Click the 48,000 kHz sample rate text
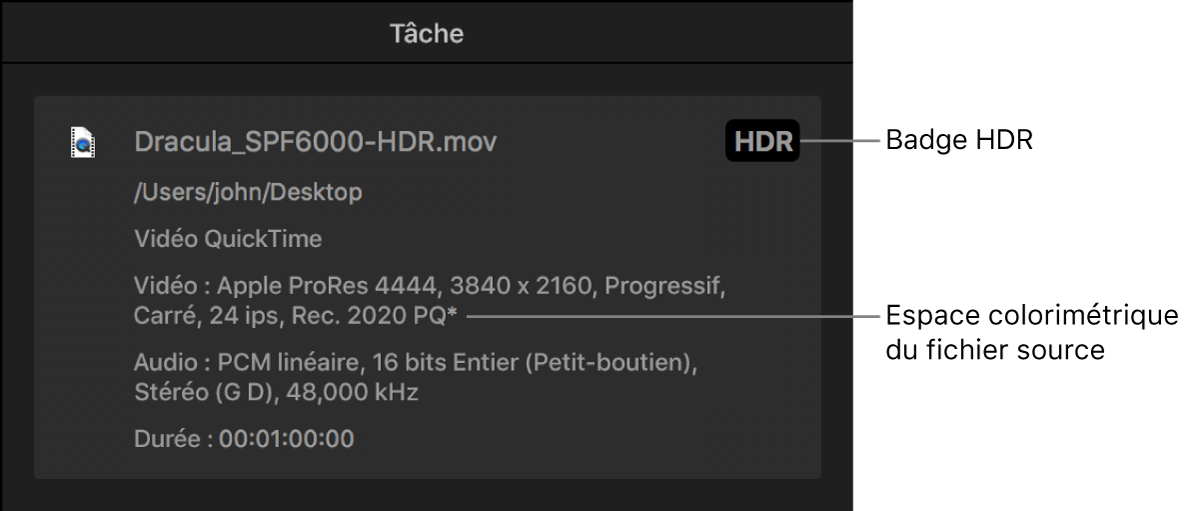The width and height of the screenshot is (1186, 511). tap(351, 392)
